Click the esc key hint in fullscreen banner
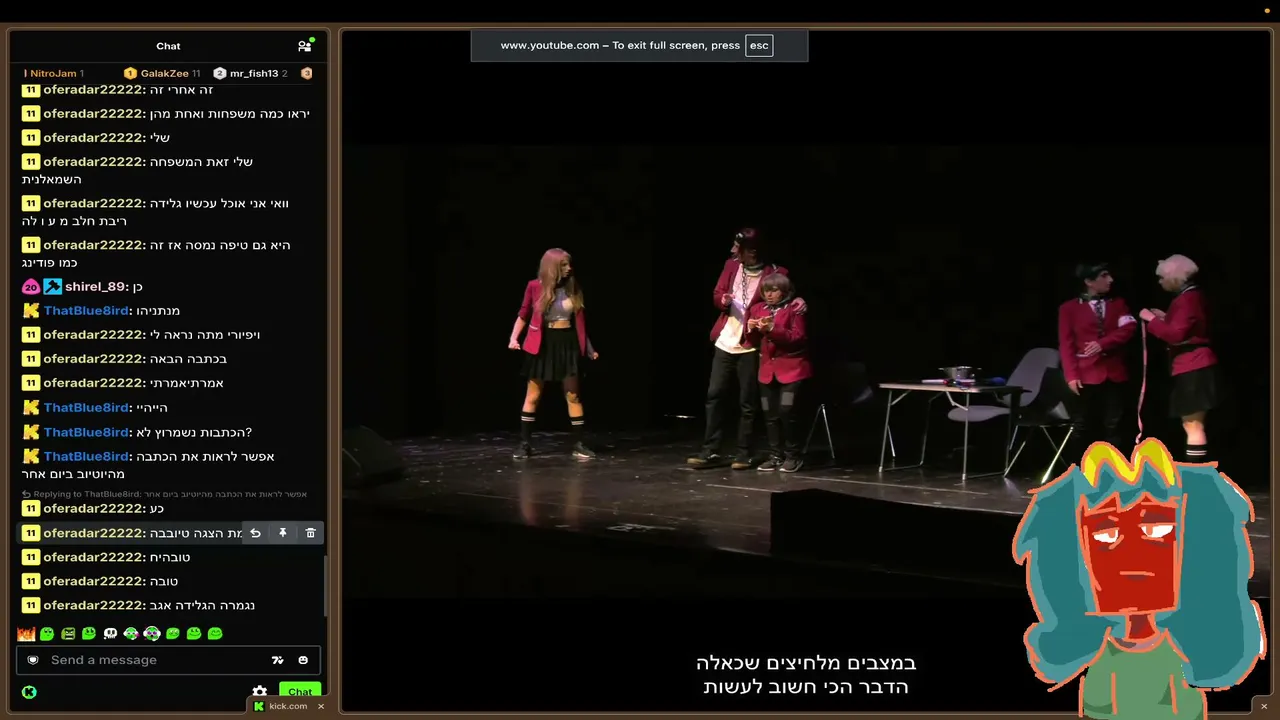1280x720 pixels. (759, 45)
